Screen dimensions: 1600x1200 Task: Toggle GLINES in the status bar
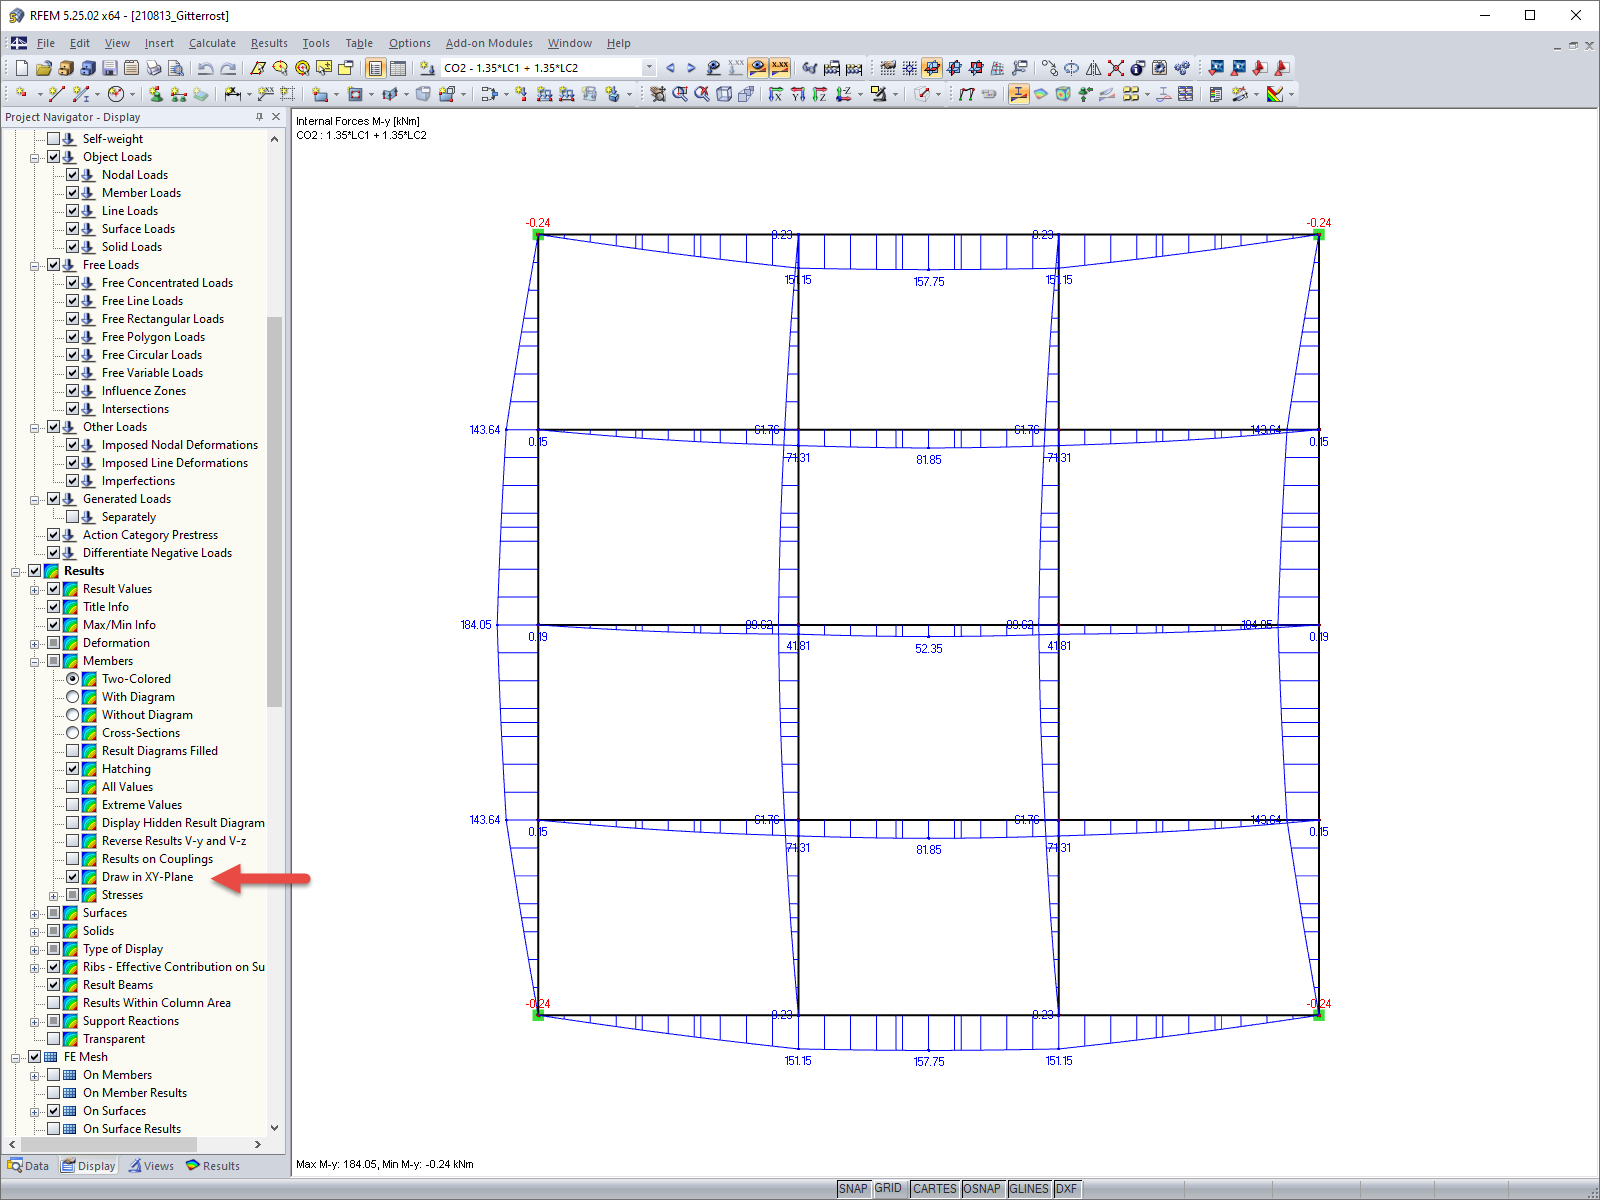click(x=1029, y=1188)
